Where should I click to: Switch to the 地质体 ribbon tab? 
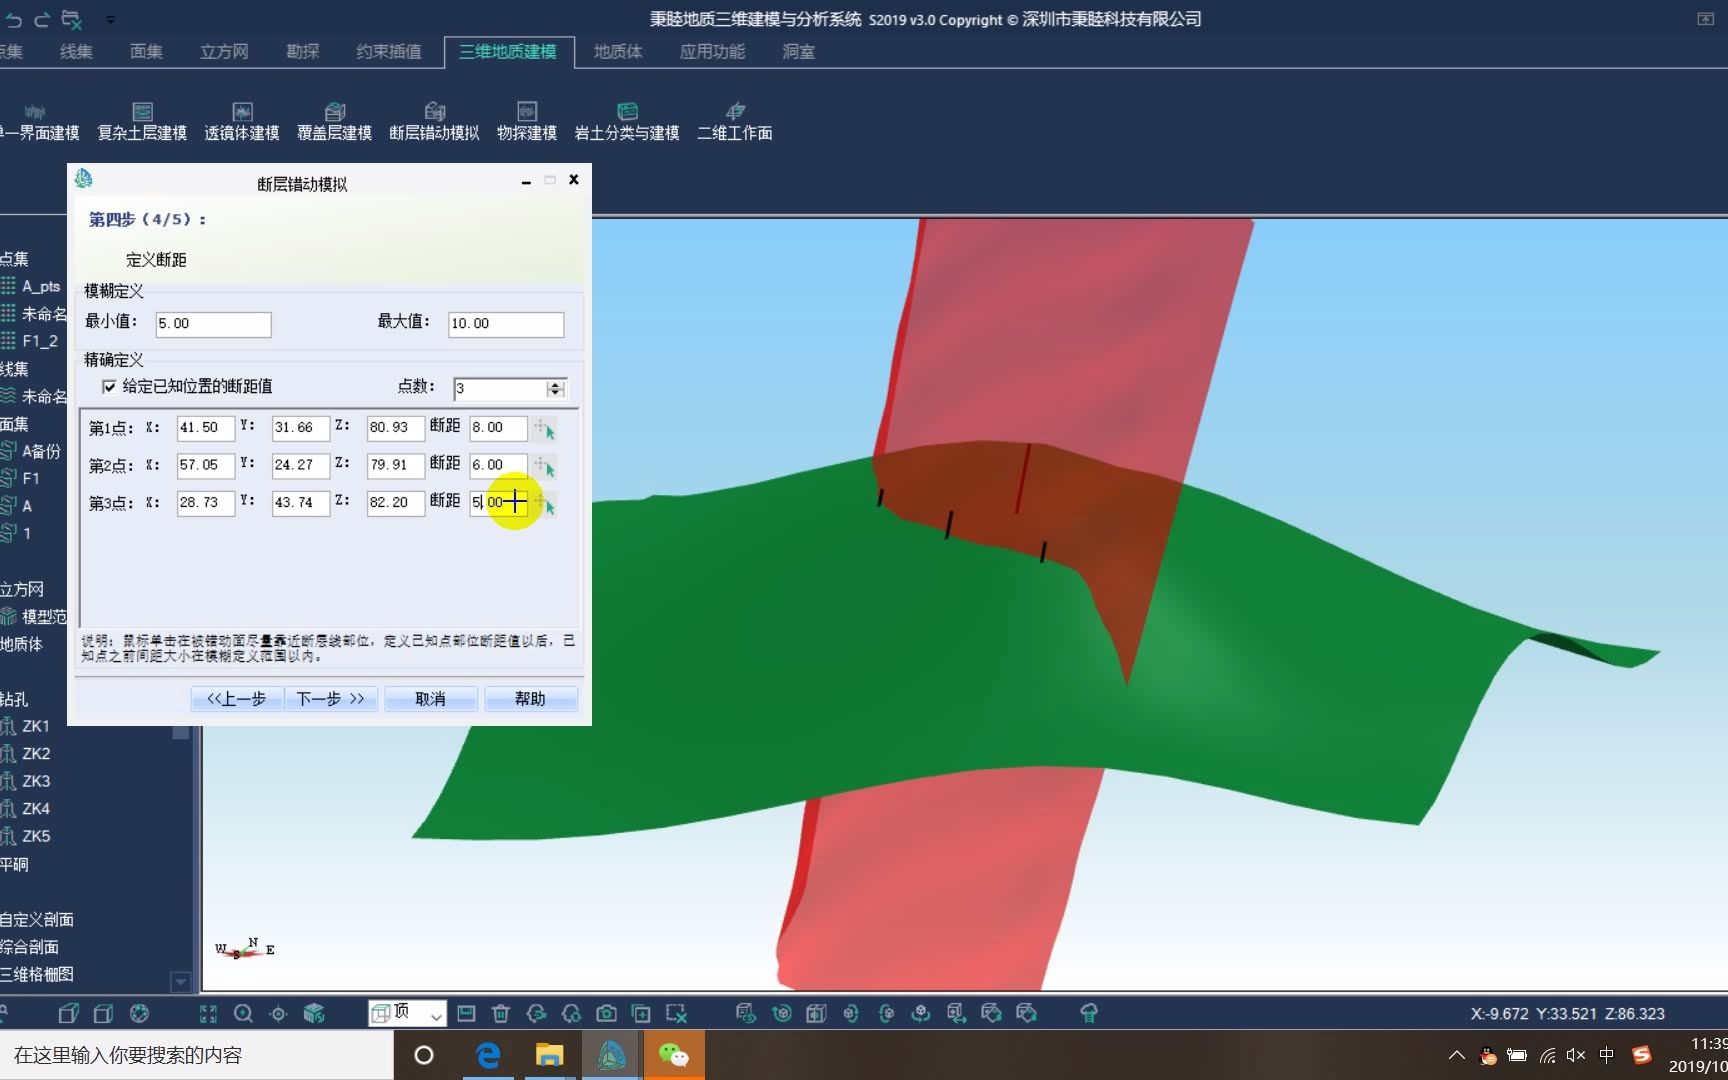(617, 52)
